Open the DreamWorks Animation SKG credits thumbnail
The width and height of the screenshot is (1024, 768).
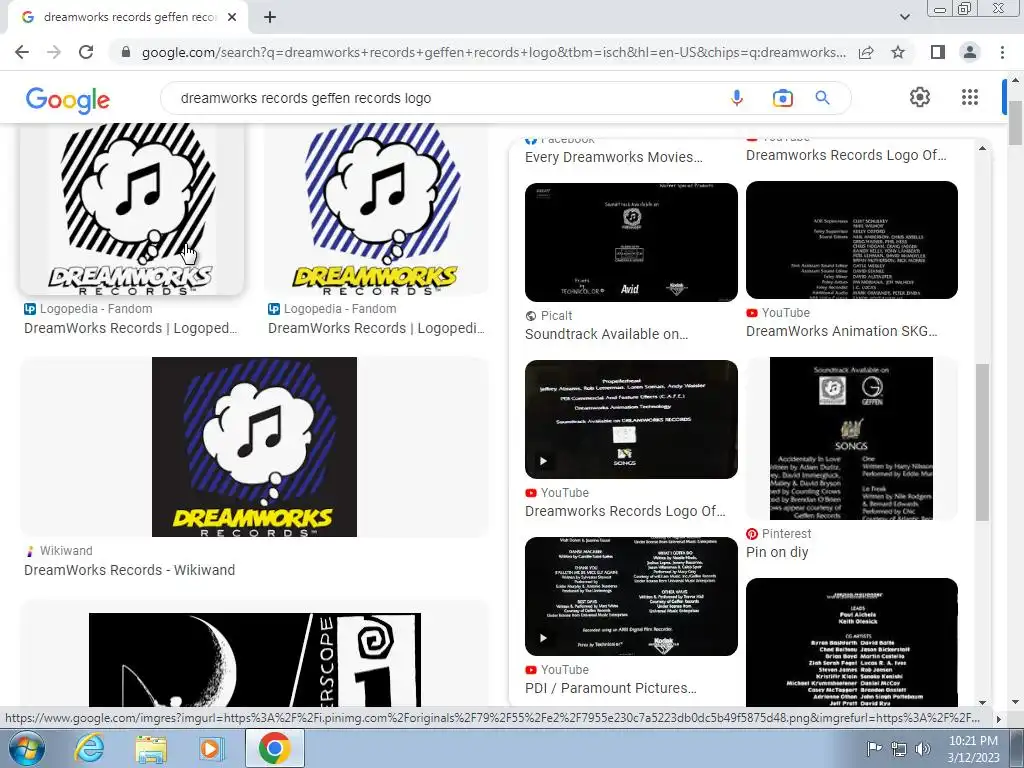(x=852, y=240)
